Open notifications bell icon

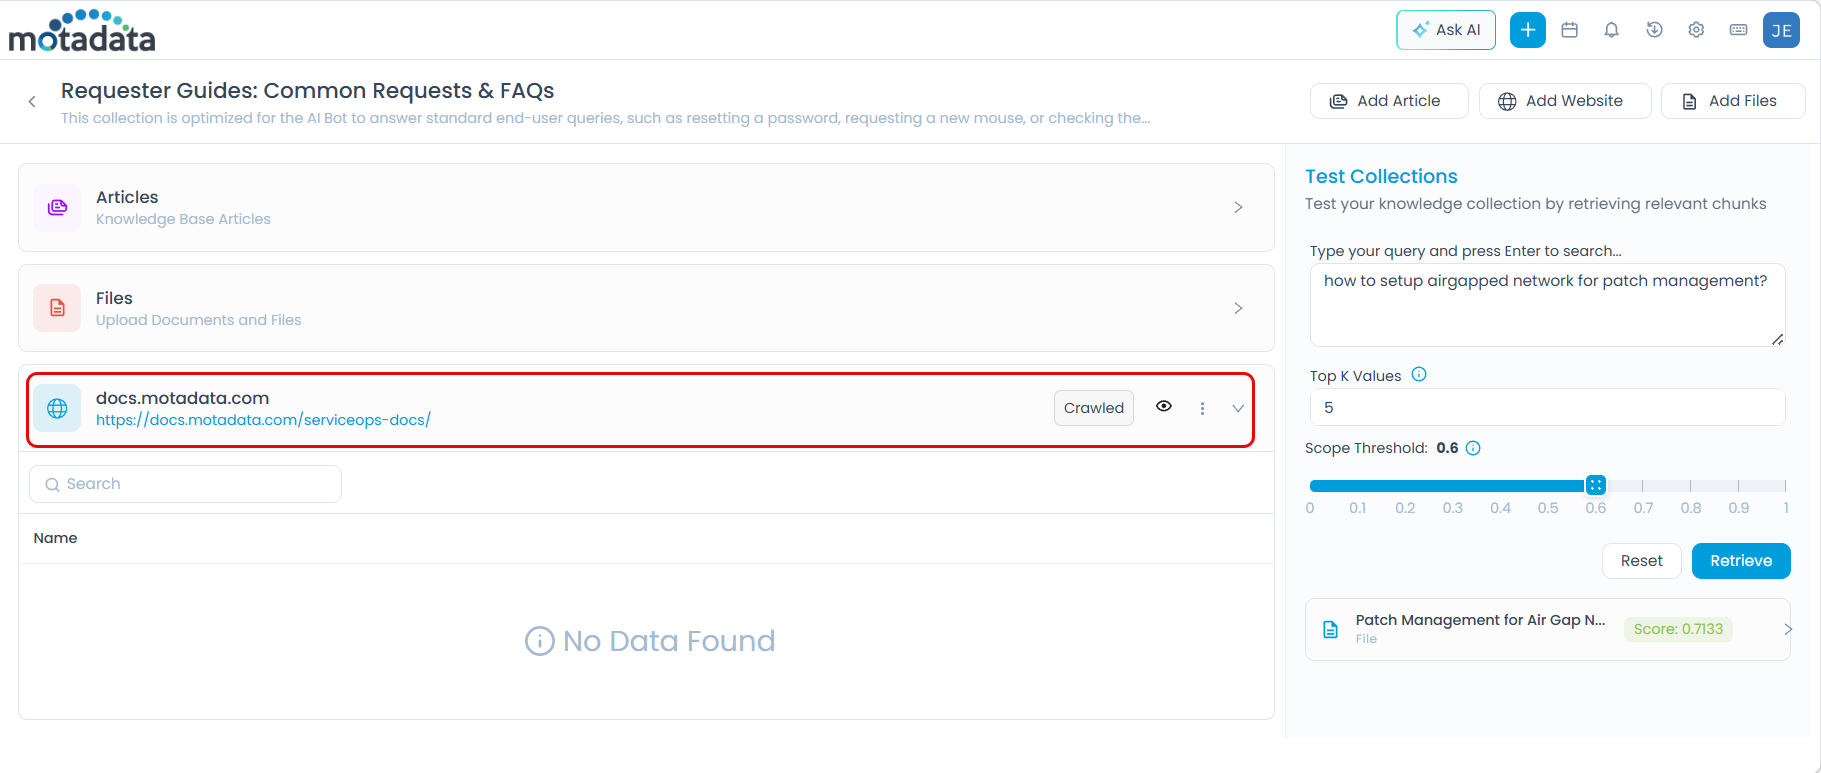tap(1612, 30)
